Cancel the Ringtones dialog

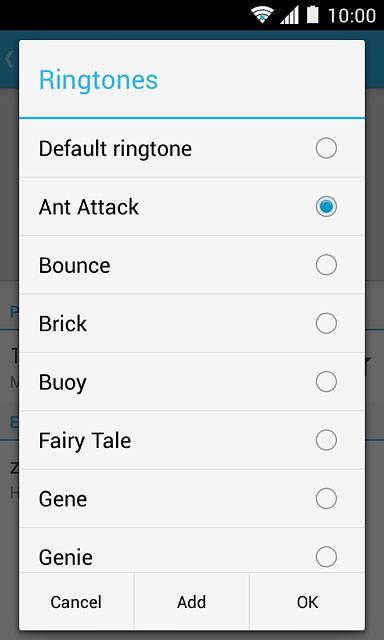[76, 602]
